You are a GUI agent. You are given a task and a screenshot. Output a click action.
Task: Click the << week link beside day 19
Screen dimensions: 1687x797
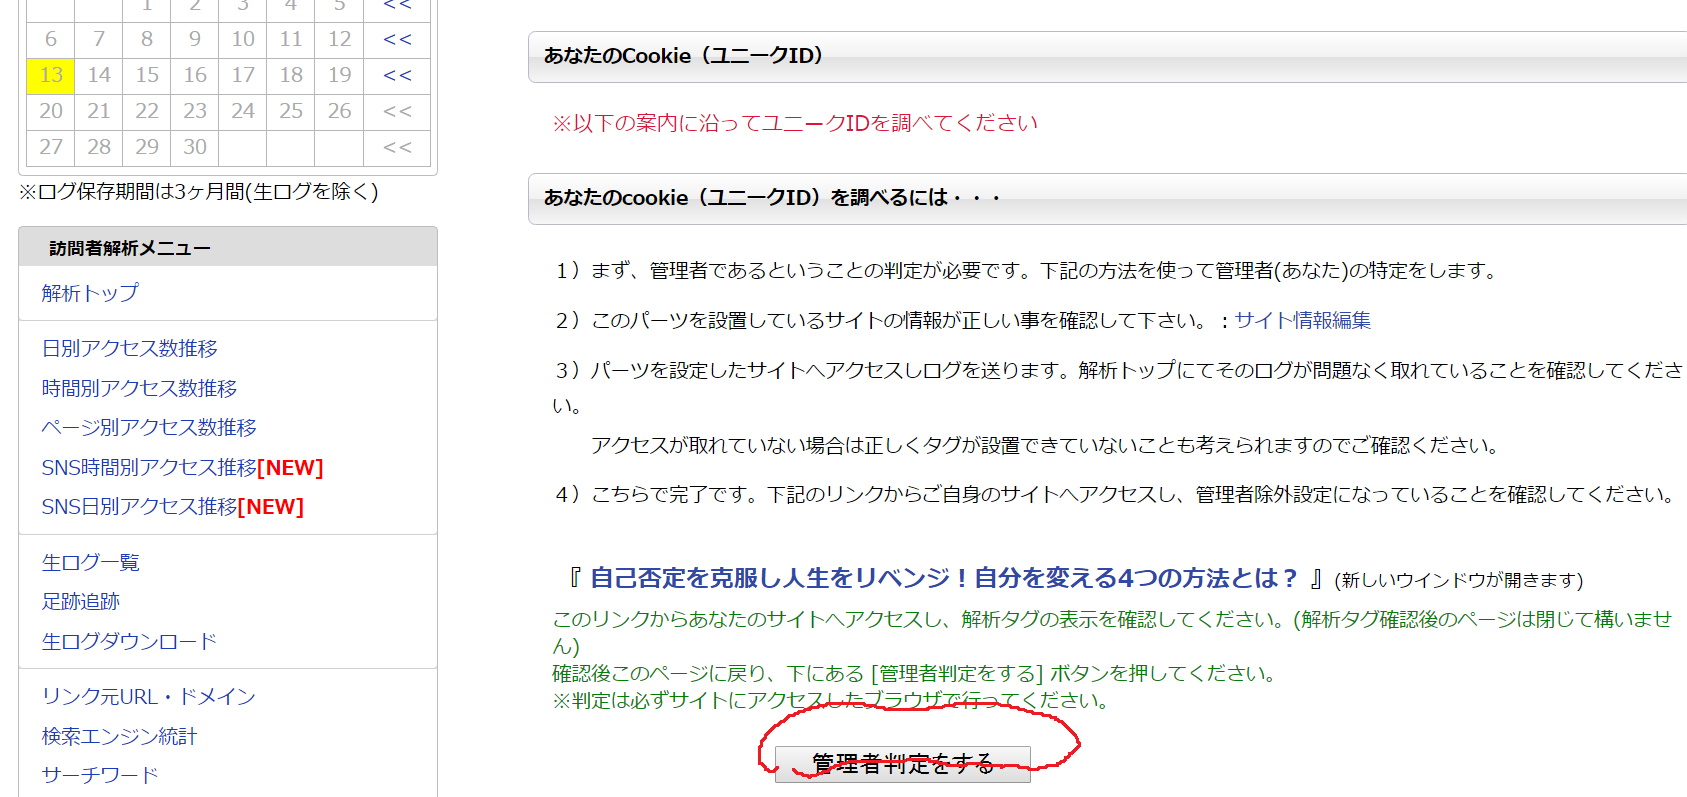click(397, 76)
